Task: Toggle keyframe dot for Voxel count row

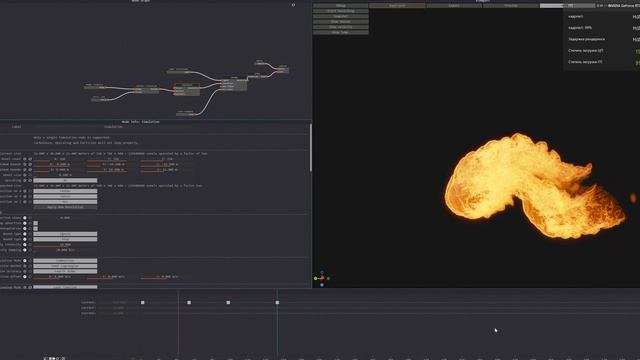Action: pyautogui.click(x=25, y=159)
